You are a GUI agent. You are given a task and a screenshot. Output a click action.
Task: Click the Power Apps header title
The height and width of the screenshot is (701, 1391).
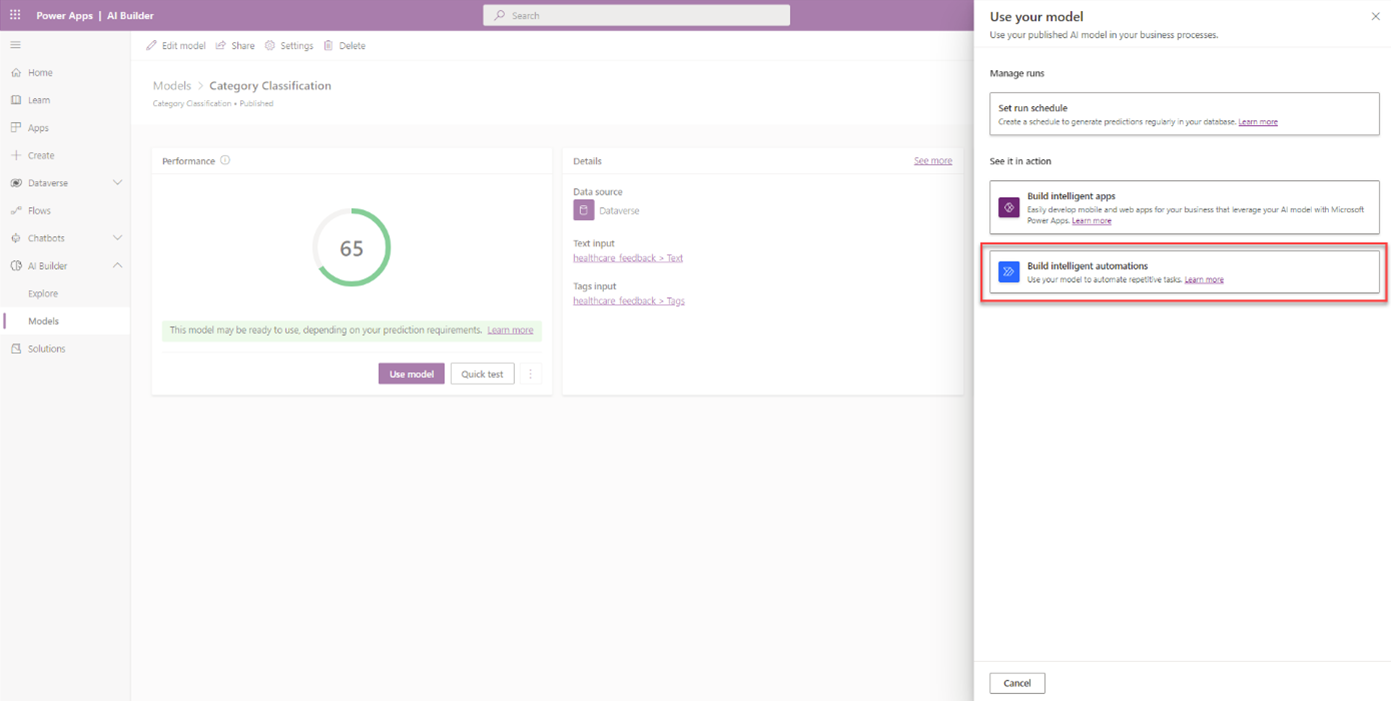click(64, 16)
